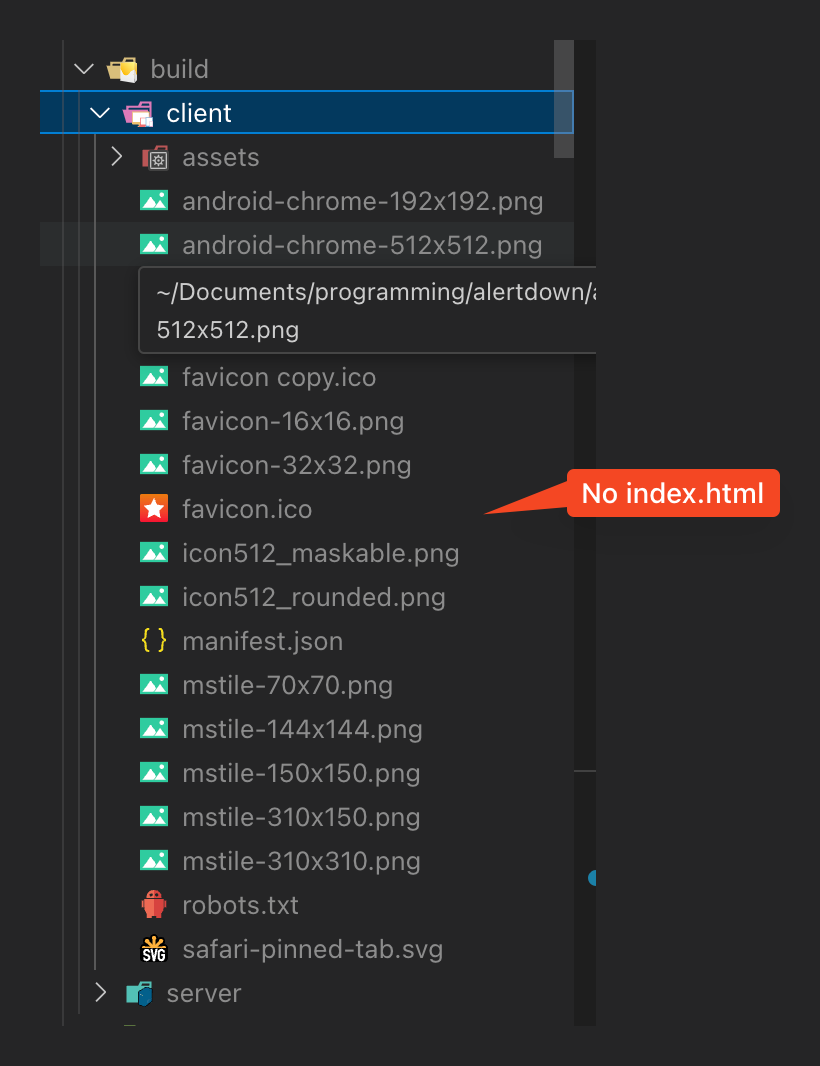The width and height of the screenshot is (820, 1066).
Task: Click the file path tooltip ending in 512x512.png
Action: (x=370, y=310)
